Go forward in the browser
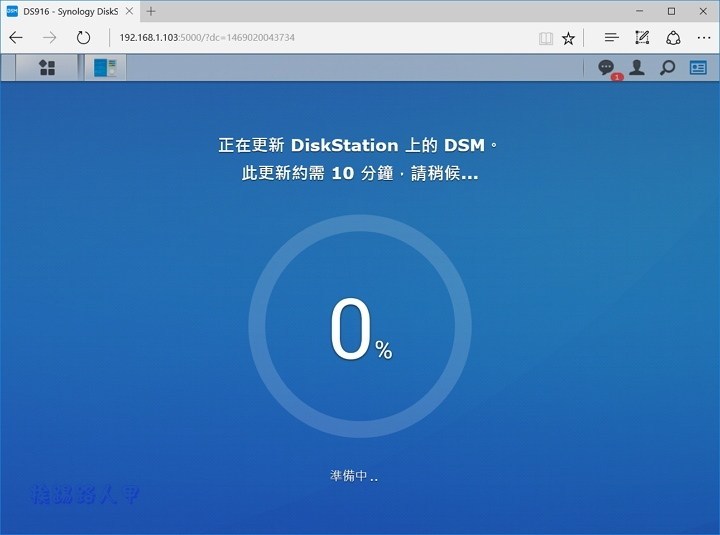The height and width of the screenshot is (535, 720). click(x=49, y=38)
